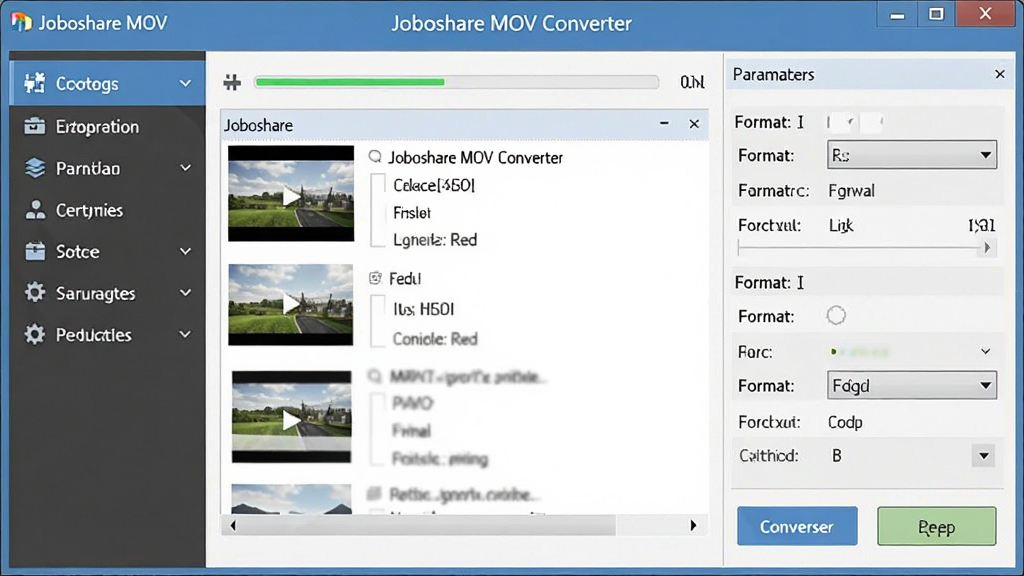Image resolution: width=1024 pixels, height=576 pixels.
Task: Minimize the Joboshare inner panel
Action: (x=664, y=123)
